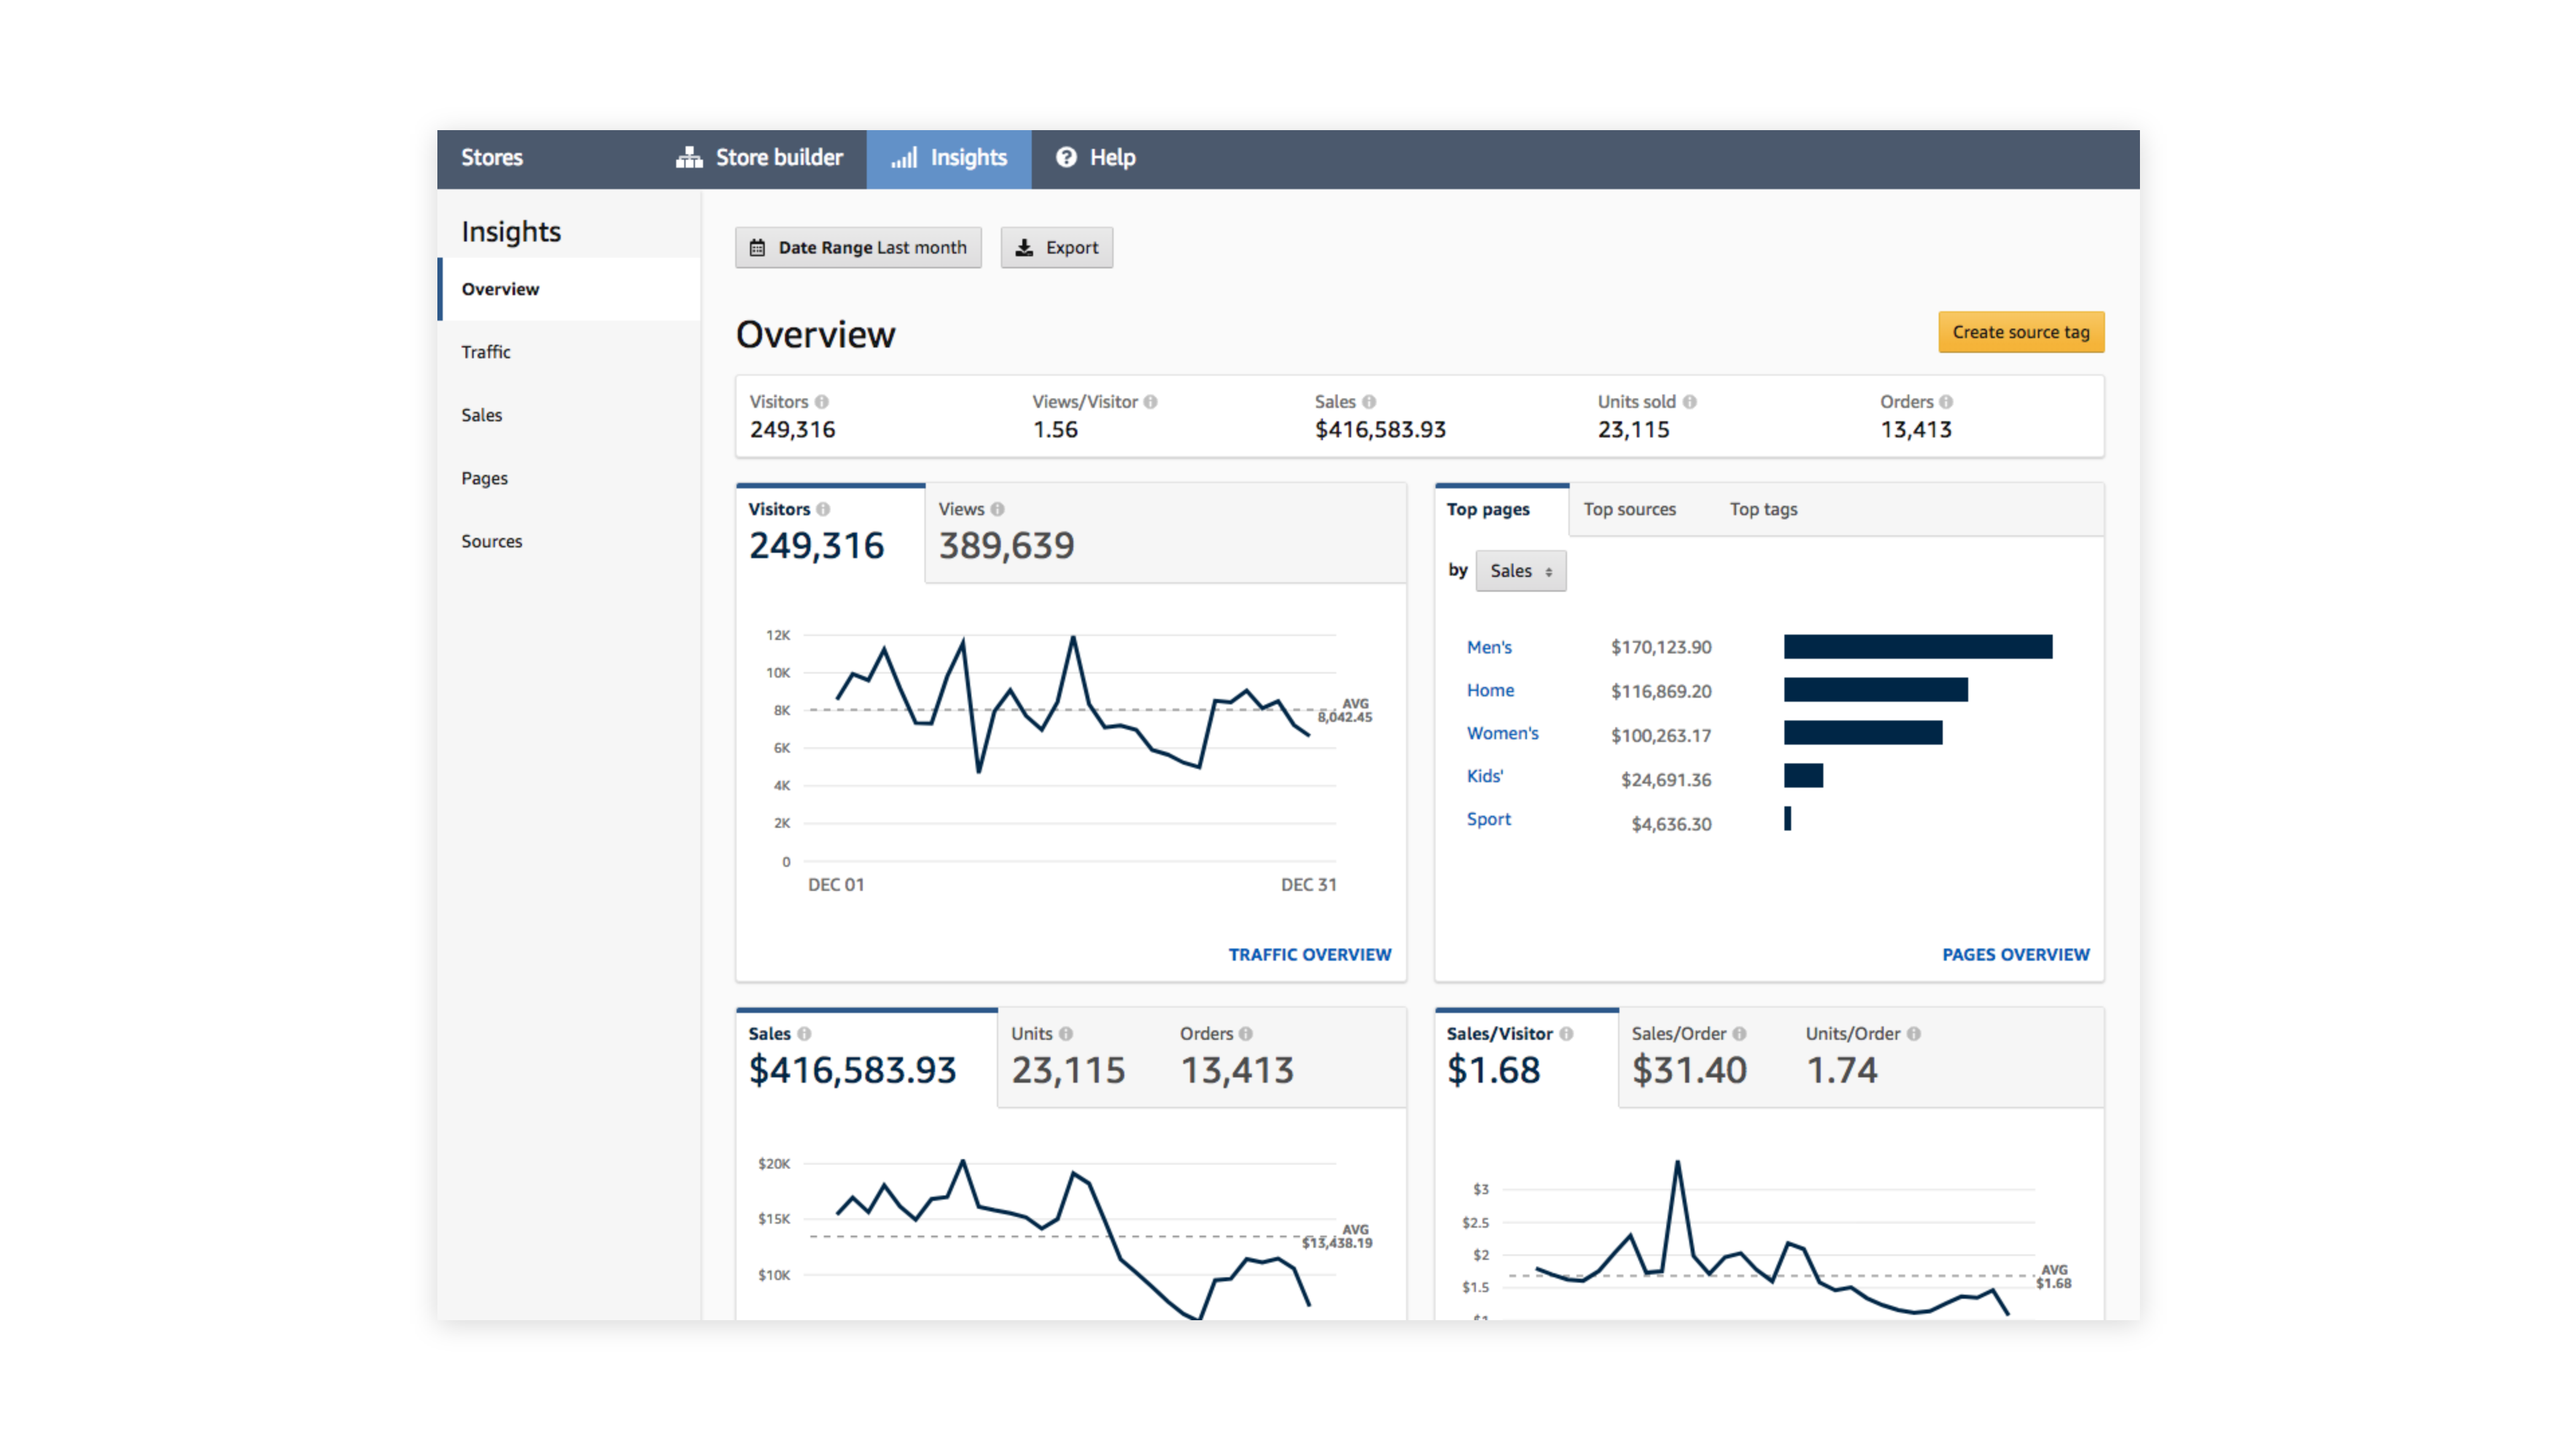
Task: Click the Home sales bar in chart
Action: point(1875,690)
